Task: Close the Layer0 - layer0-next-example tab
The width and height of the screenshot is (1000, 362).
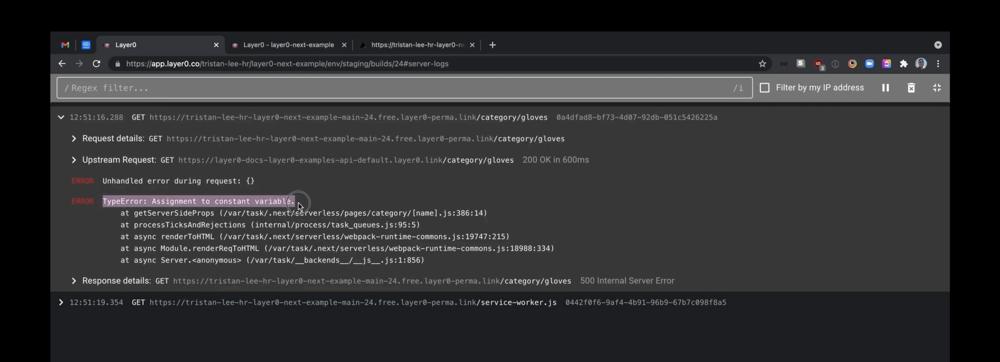Action: [344, 45]
